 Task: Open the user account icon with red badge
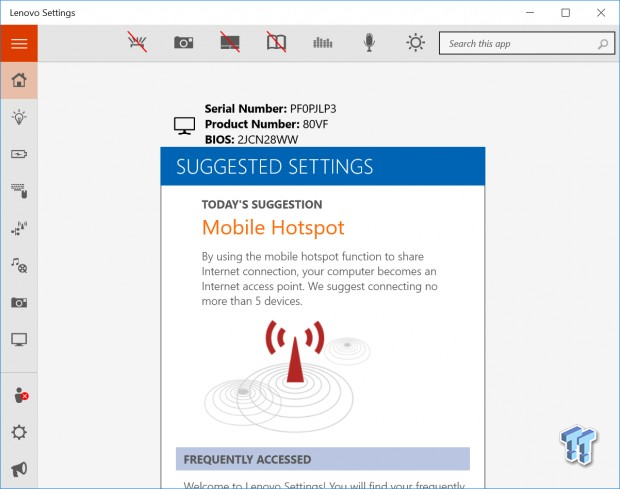(x=20, y=395)
